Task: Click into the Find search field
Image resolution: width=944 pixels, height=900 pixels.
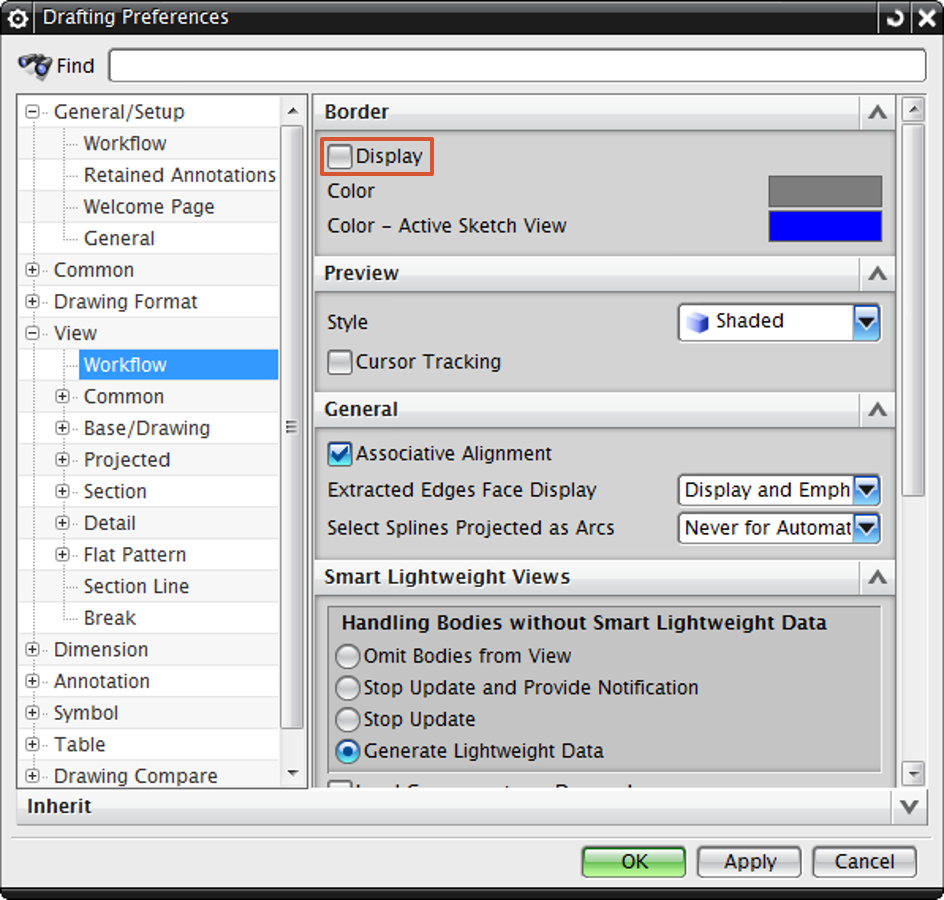Action: tap(517, 66)
